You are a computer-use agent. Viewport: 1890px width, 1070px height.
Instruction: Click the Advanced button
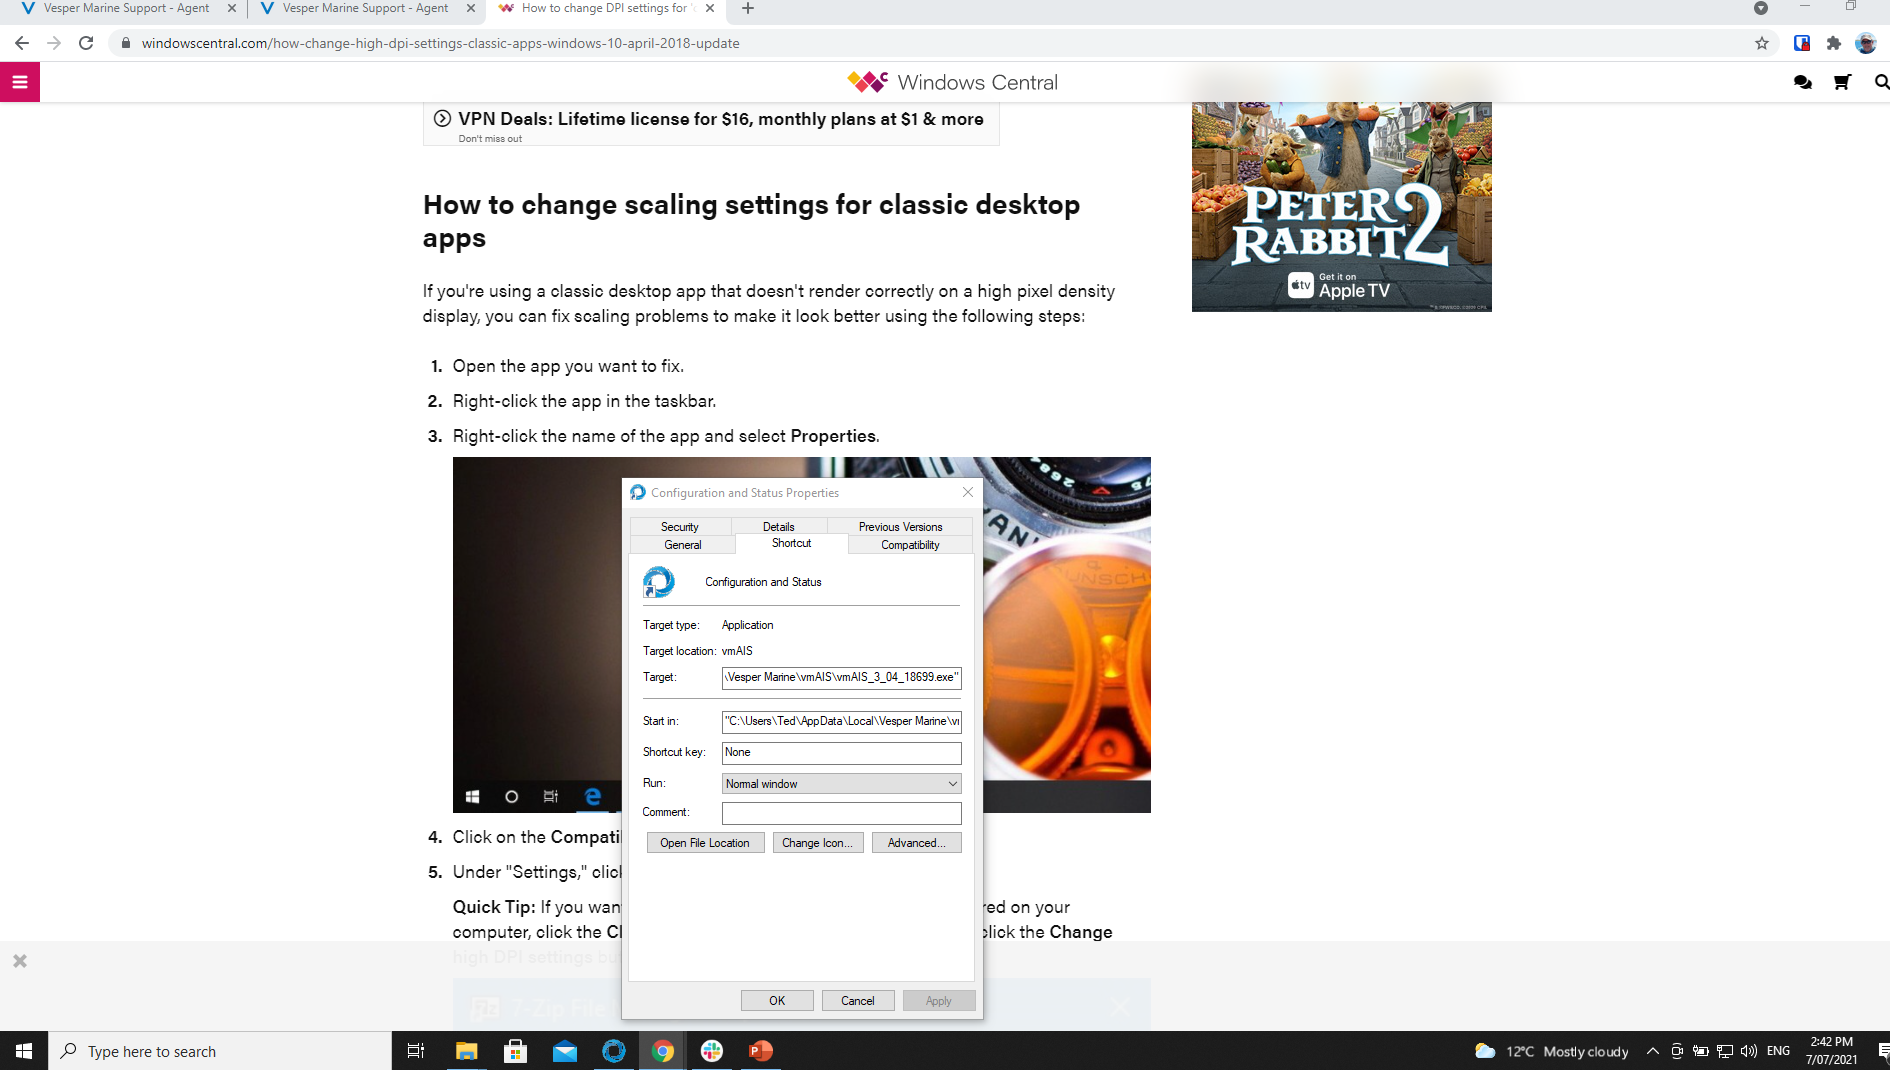916,843
